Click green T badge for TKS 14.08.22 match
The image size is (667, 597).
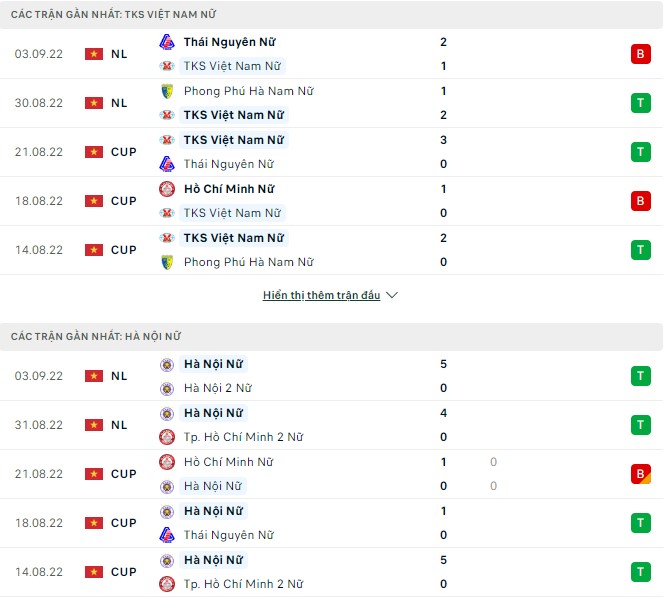point(640,250)
